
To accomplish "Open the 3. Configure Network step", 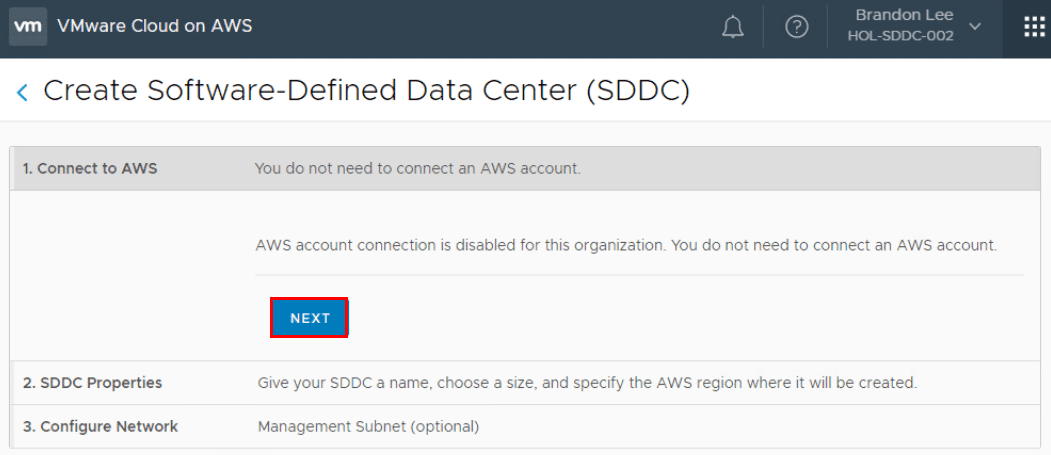I will (100, 427).
